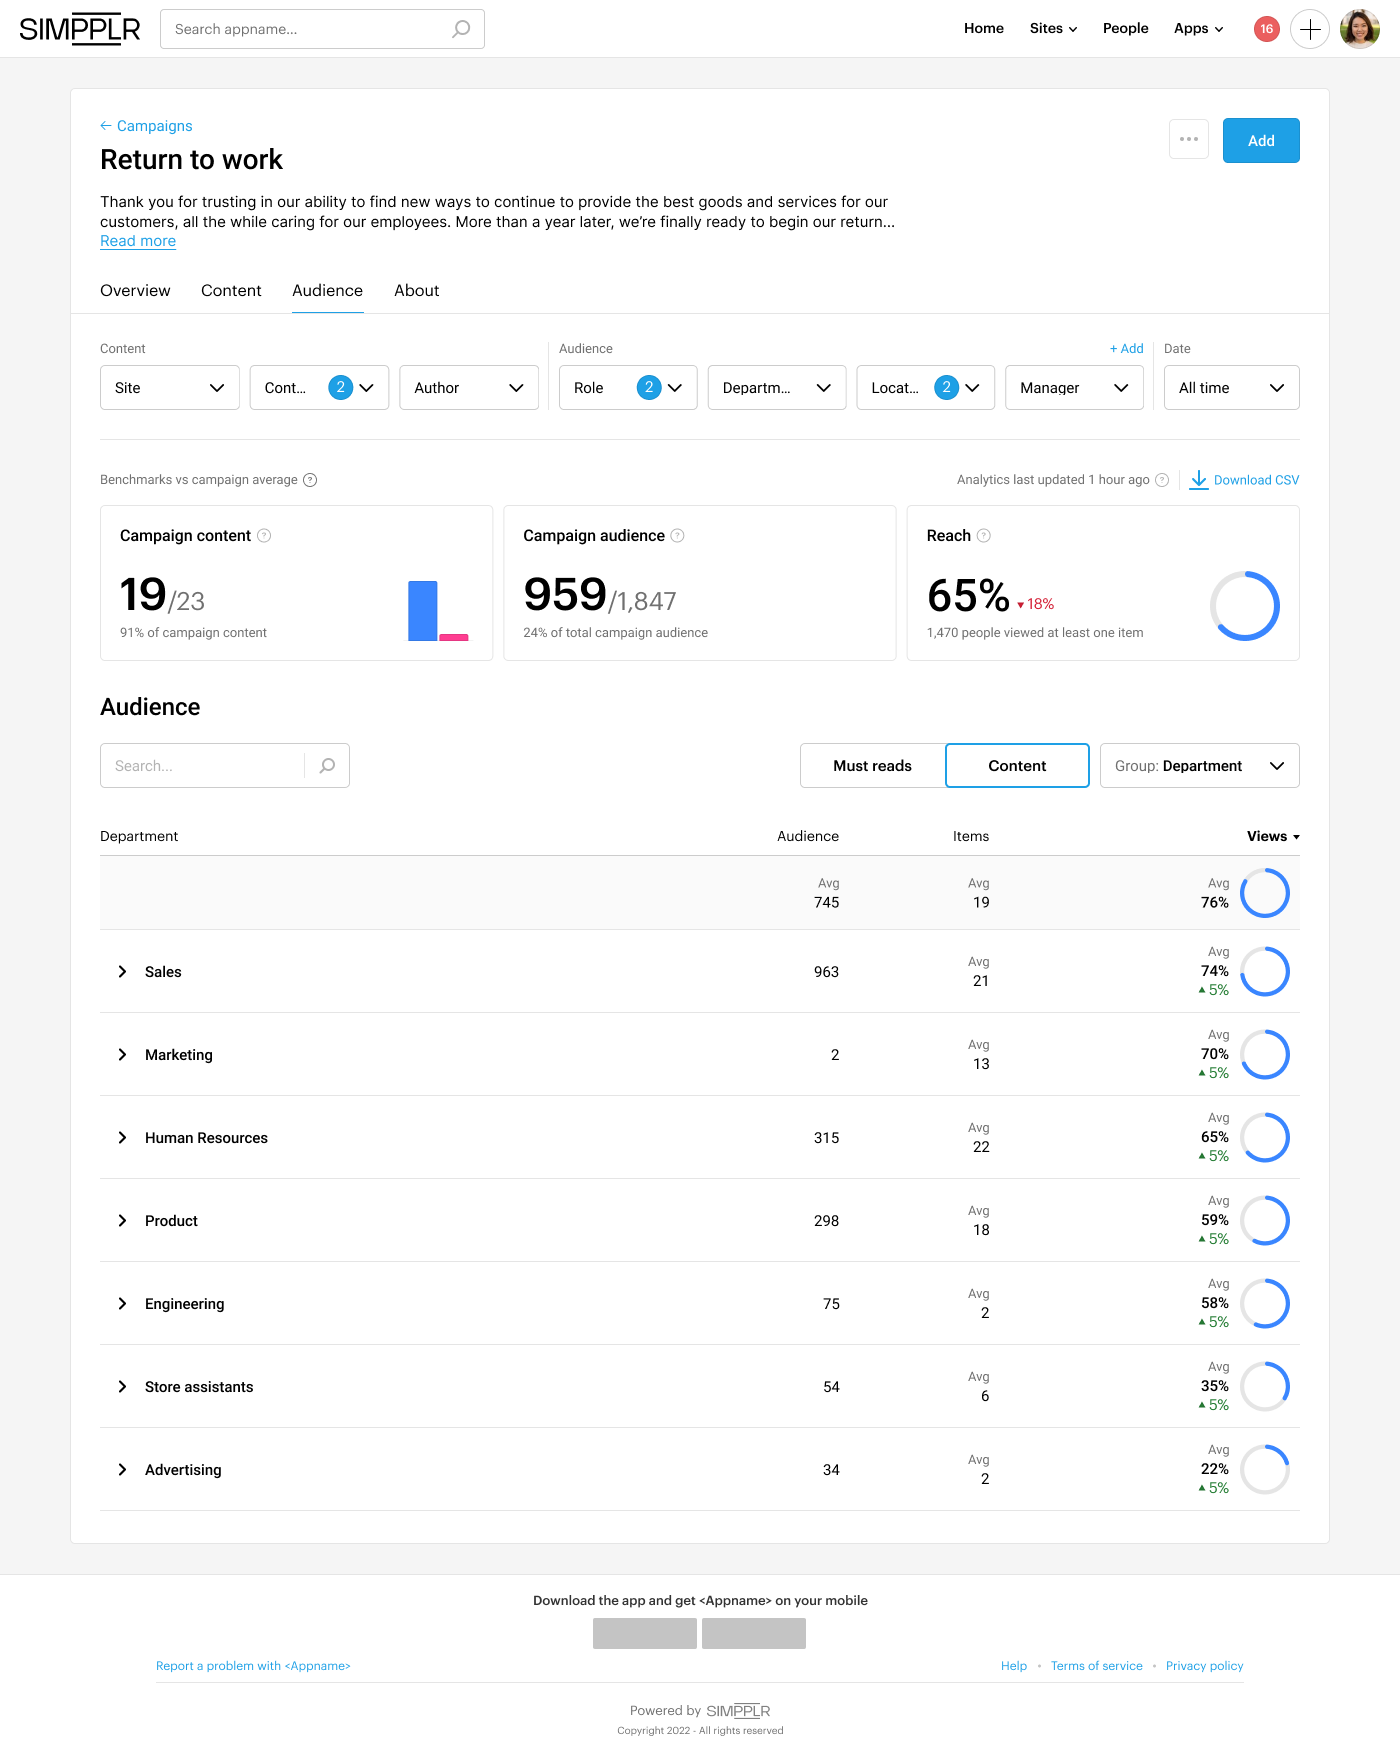Open the About tab
Image resolution: width=1400 pixels, height=1758 pixels.
pyautogui.click(x=416, y=291)
